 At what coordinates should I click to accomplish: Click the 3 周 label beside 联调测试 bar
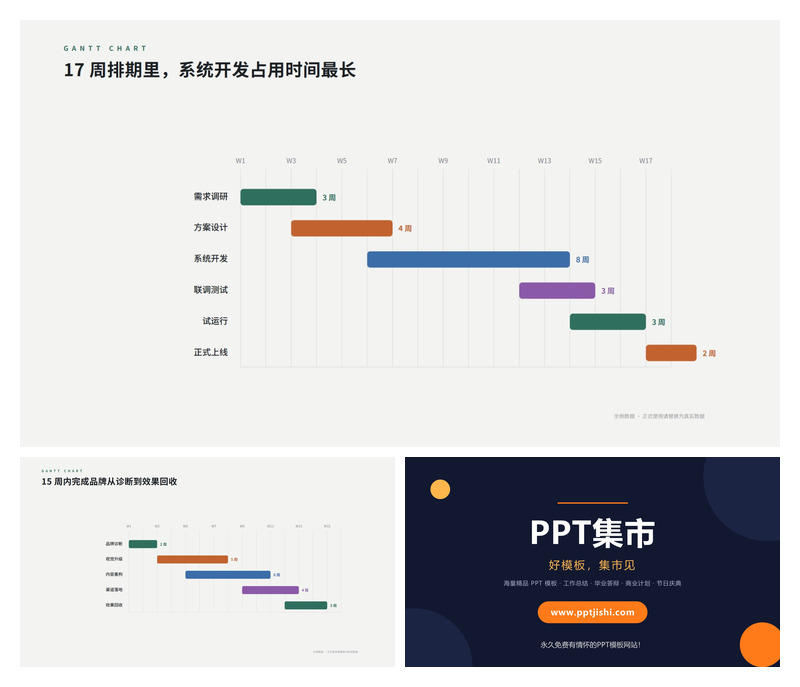click(x=607, y=291)
